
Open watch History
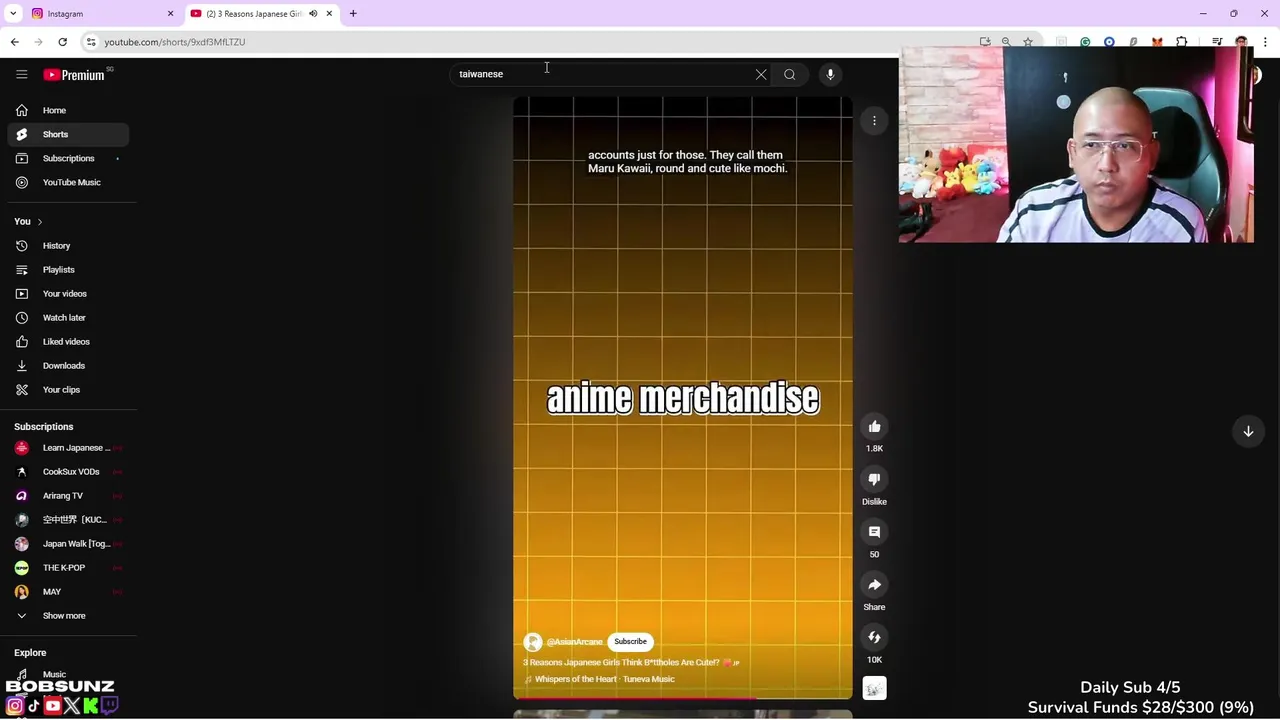click(x=68, y=245)
